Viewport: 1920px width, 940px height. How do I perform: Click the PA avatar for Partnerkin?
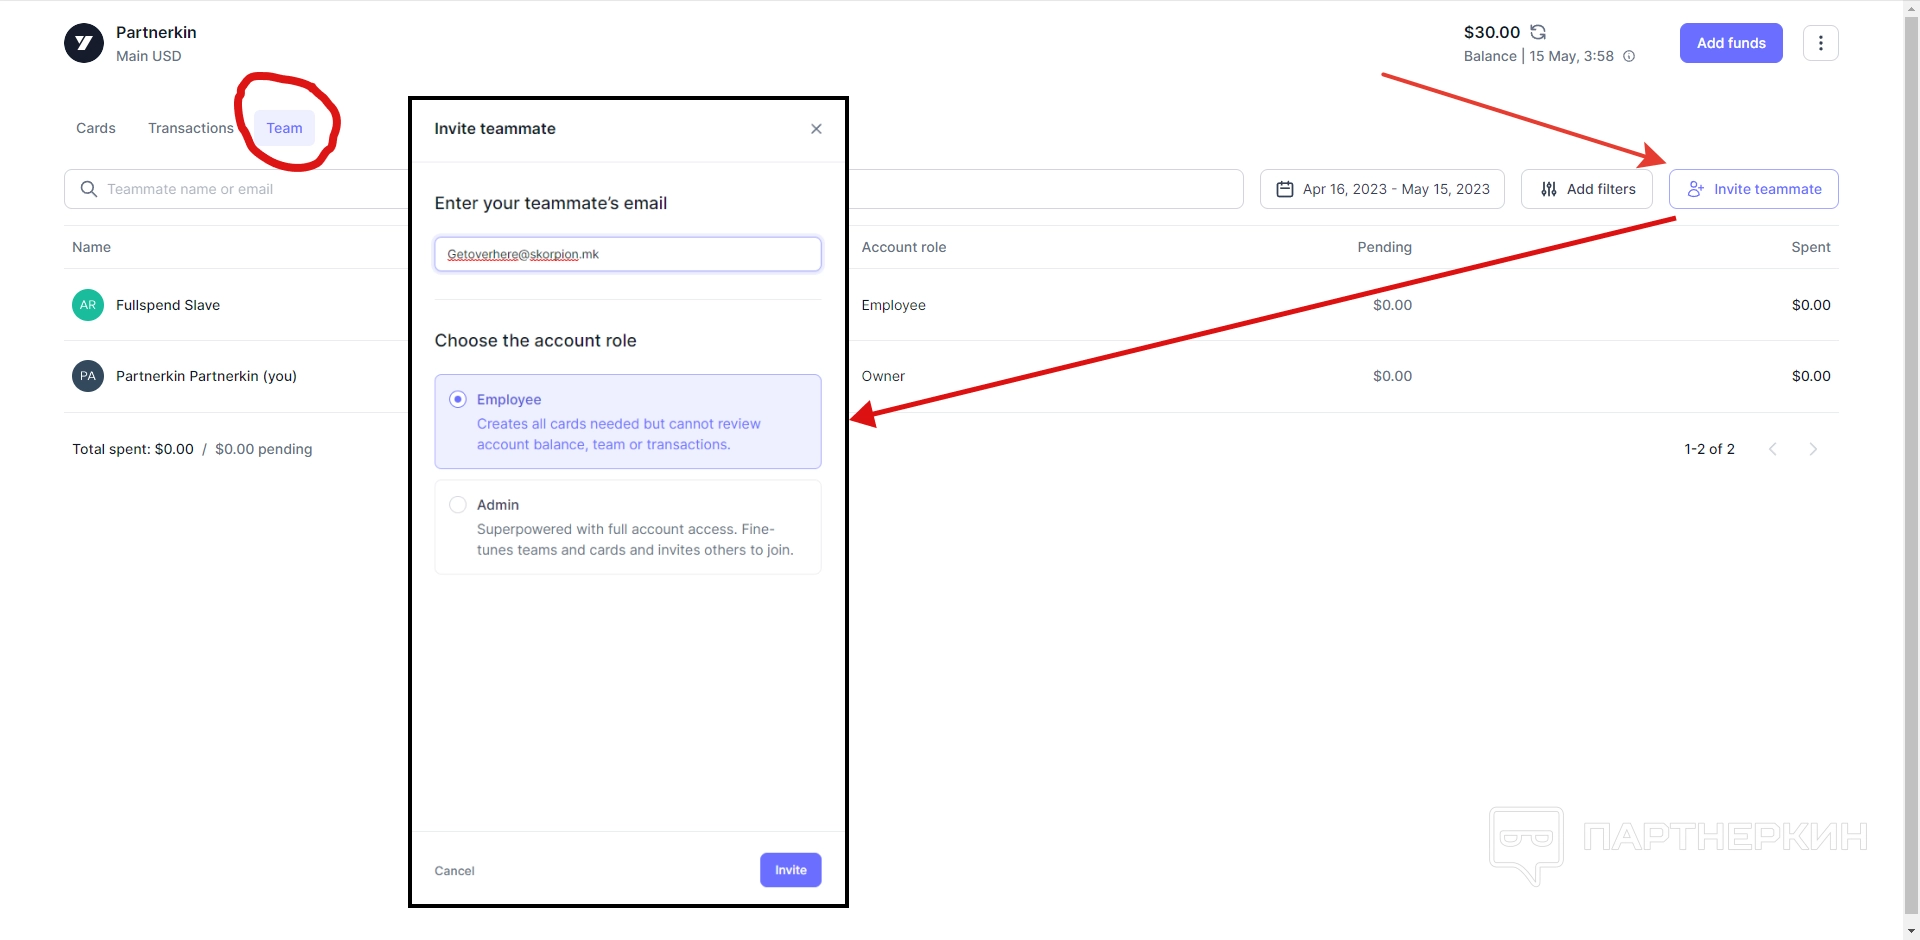(88, 376)
